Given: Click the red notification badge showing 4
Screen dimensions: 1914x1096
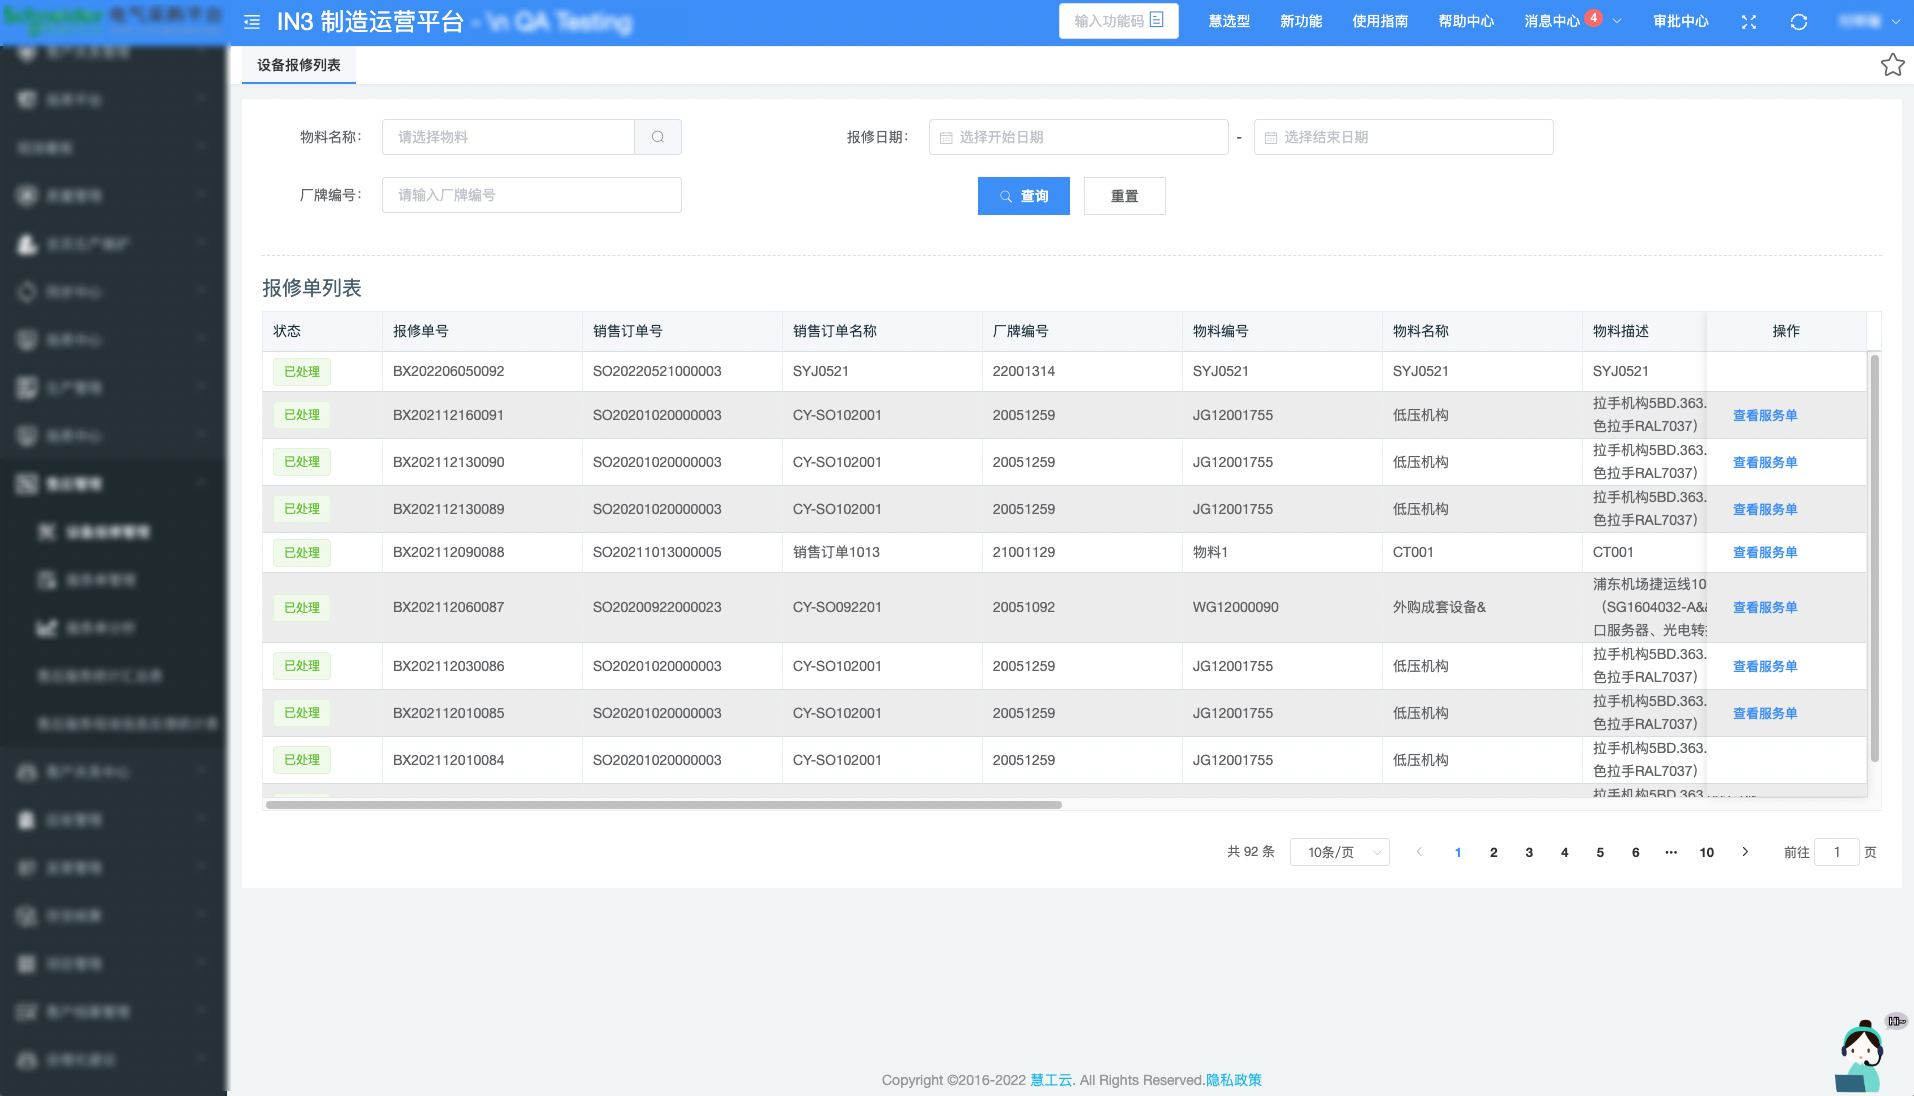Looking at the screenshot, I should click(1594, 17).
